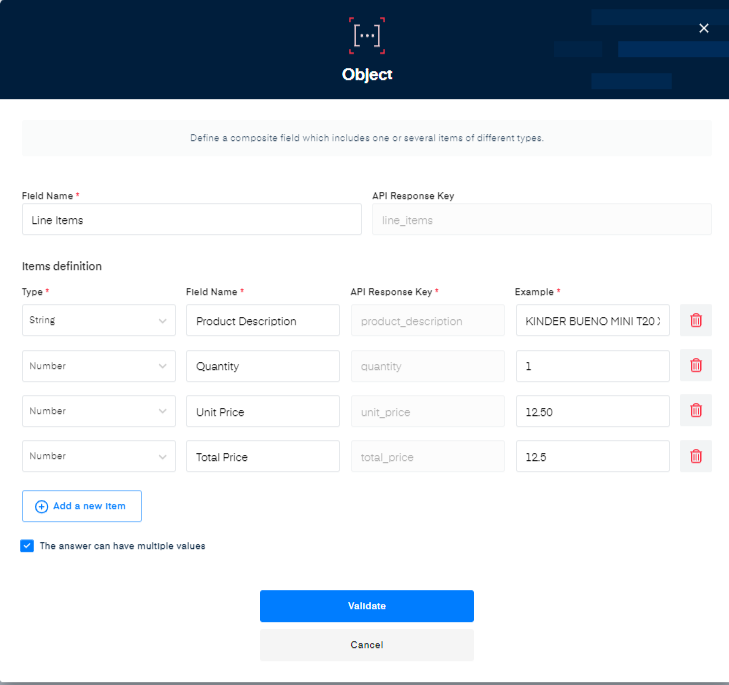Viewport: 729px width, 685px height.
Task: Close the Object dialog
Action: pyautogui.click(x=704, y=28)
